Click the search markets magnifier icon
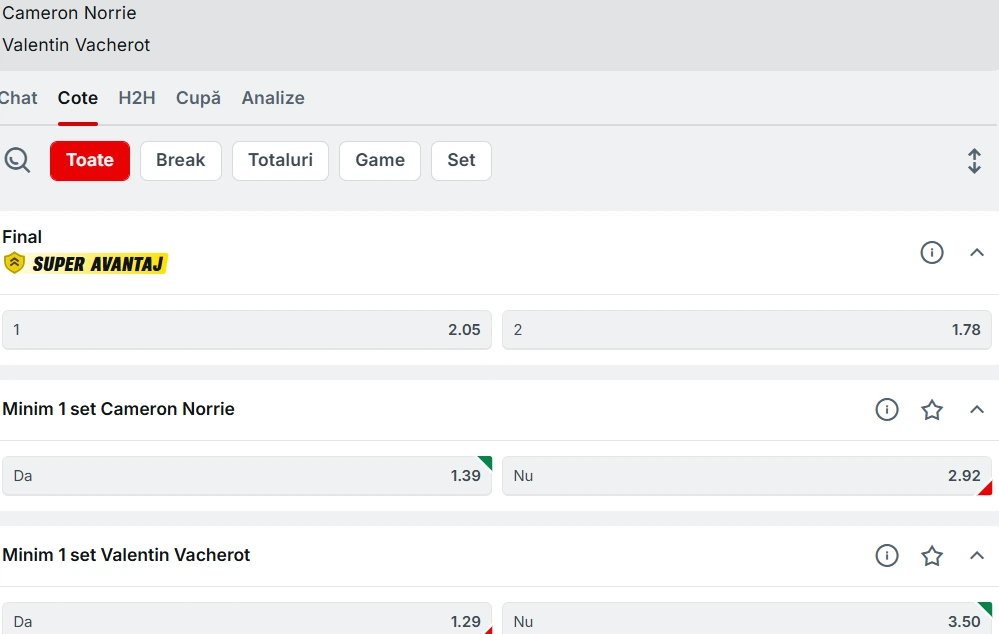The image size is (999, 634). pyautogui.click(x=17, y=160)
